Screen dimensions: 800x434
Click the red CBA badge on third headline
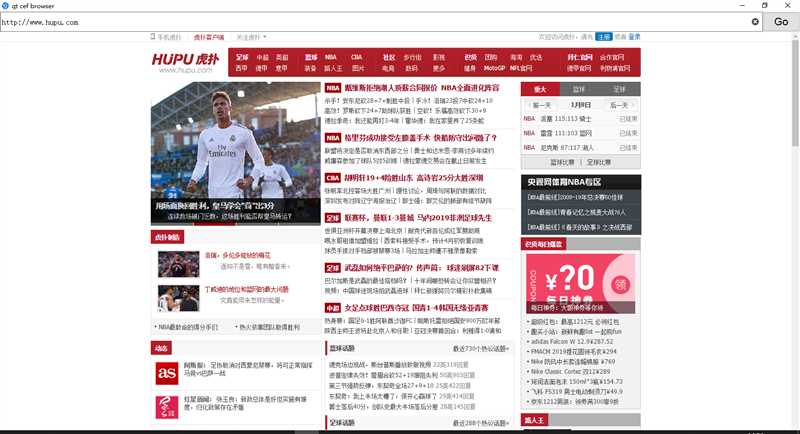pos(333,177)
